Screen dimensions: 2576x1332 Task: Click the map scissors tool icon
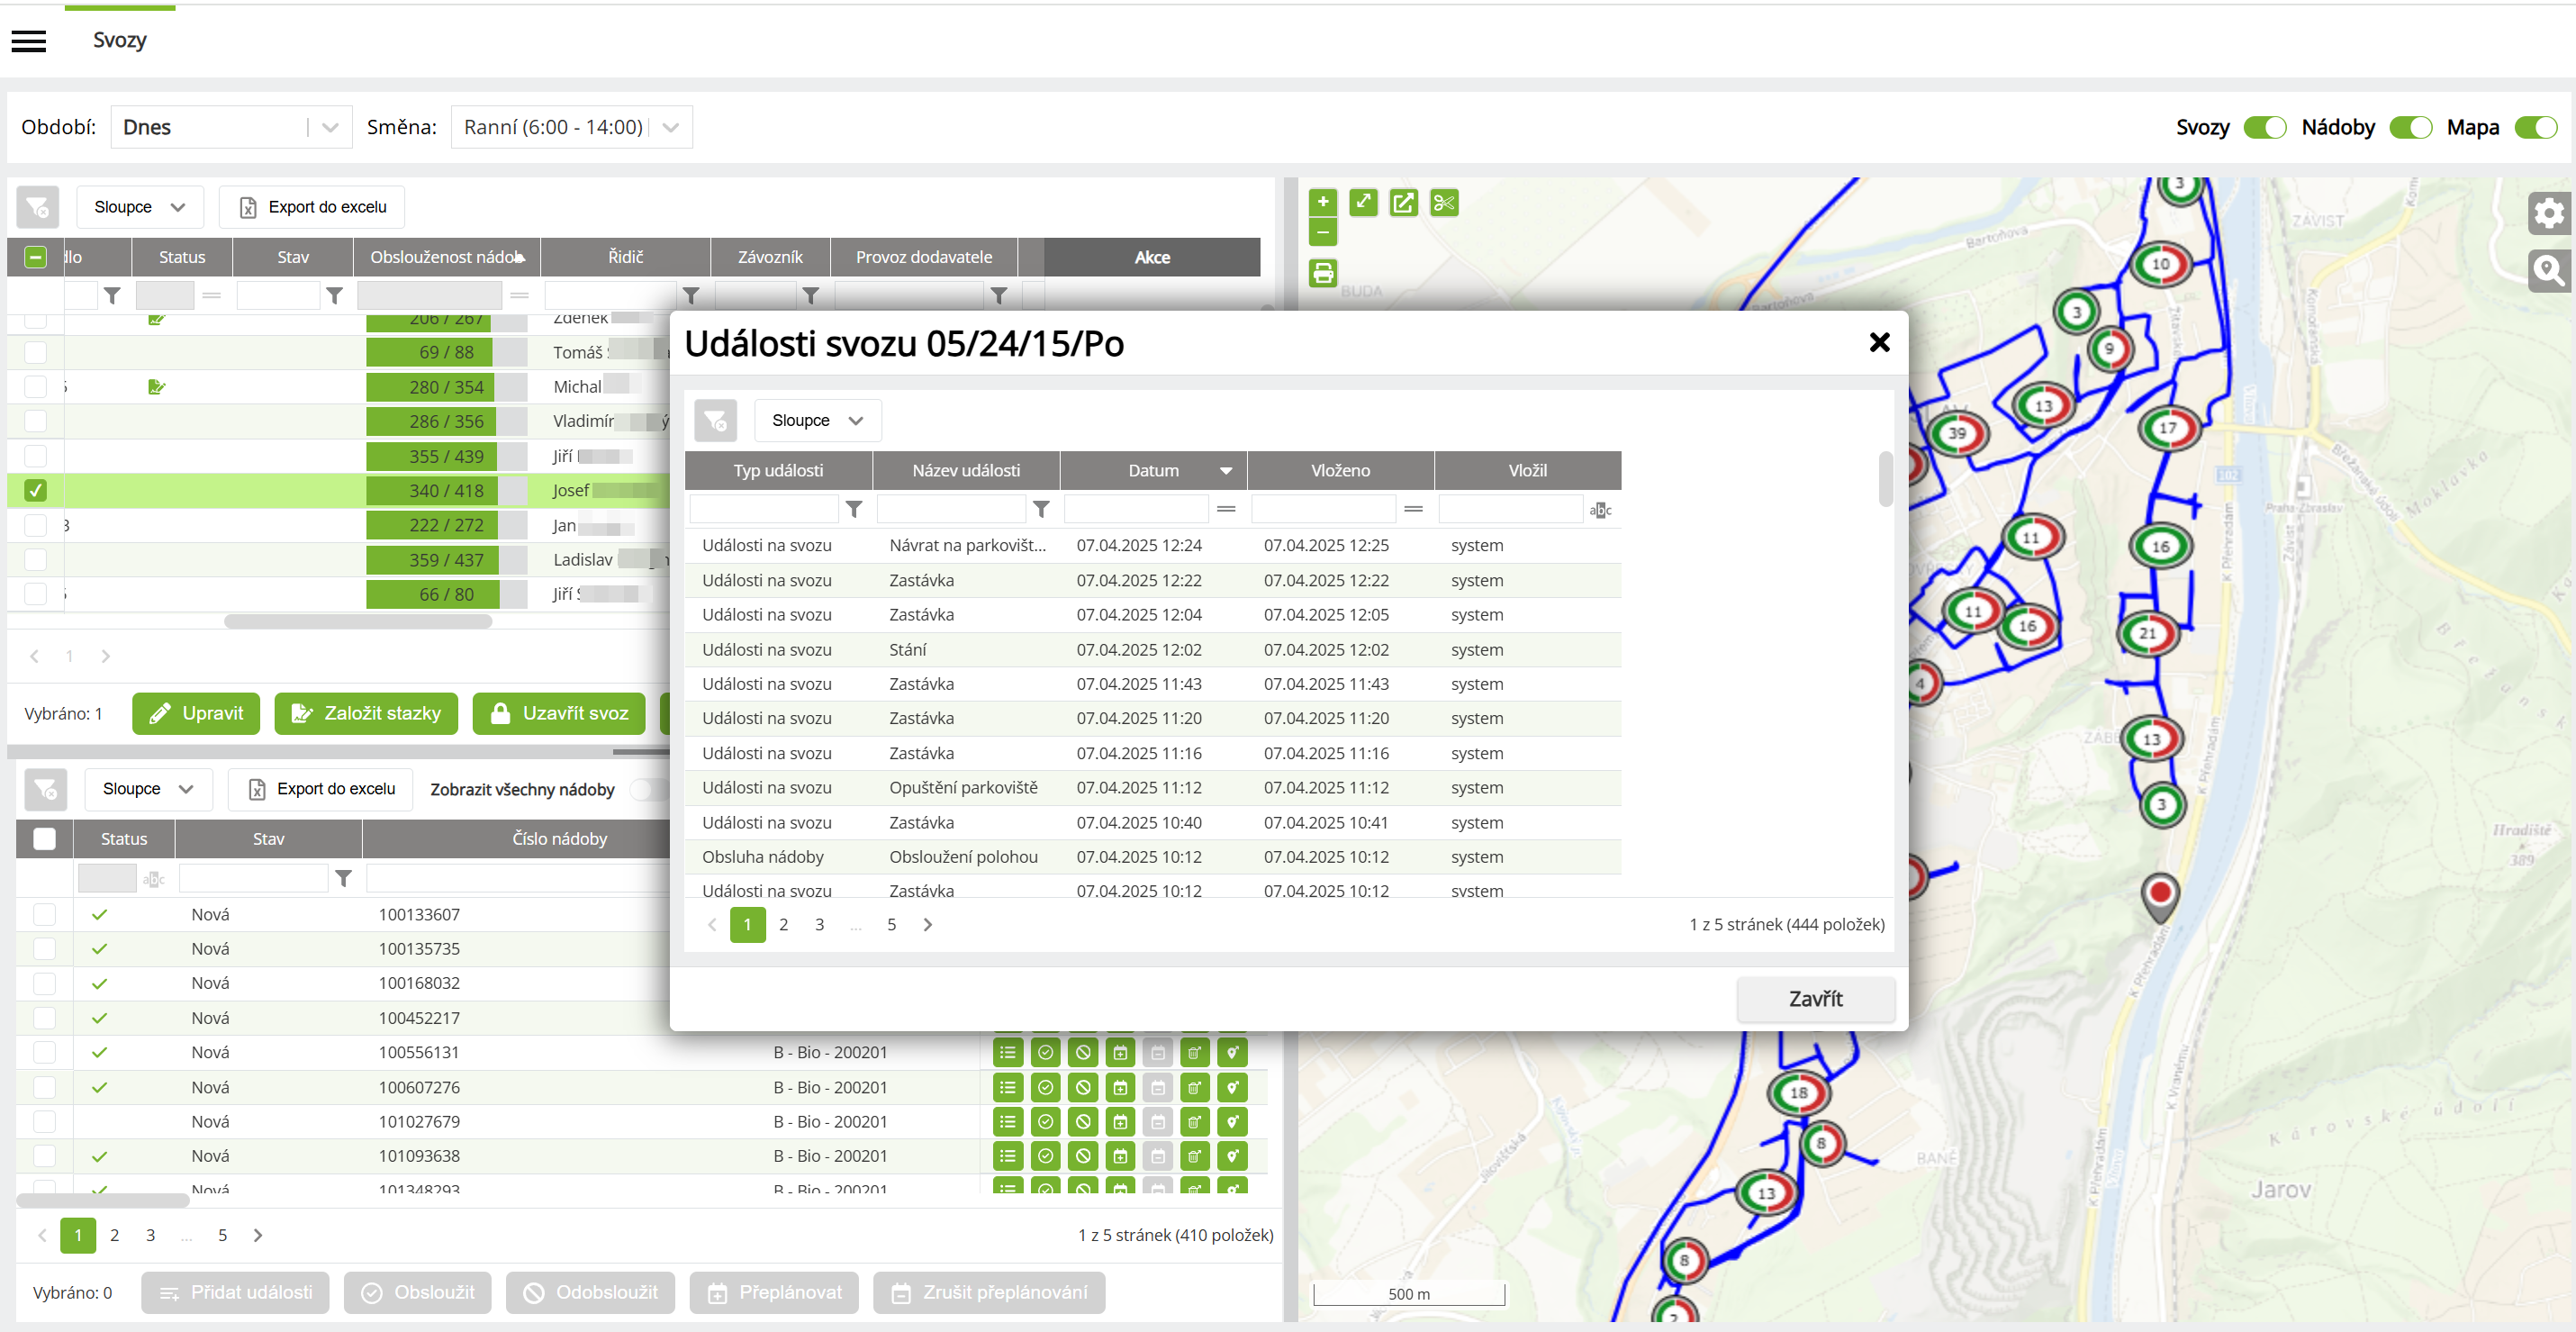tap(1443, 203)
